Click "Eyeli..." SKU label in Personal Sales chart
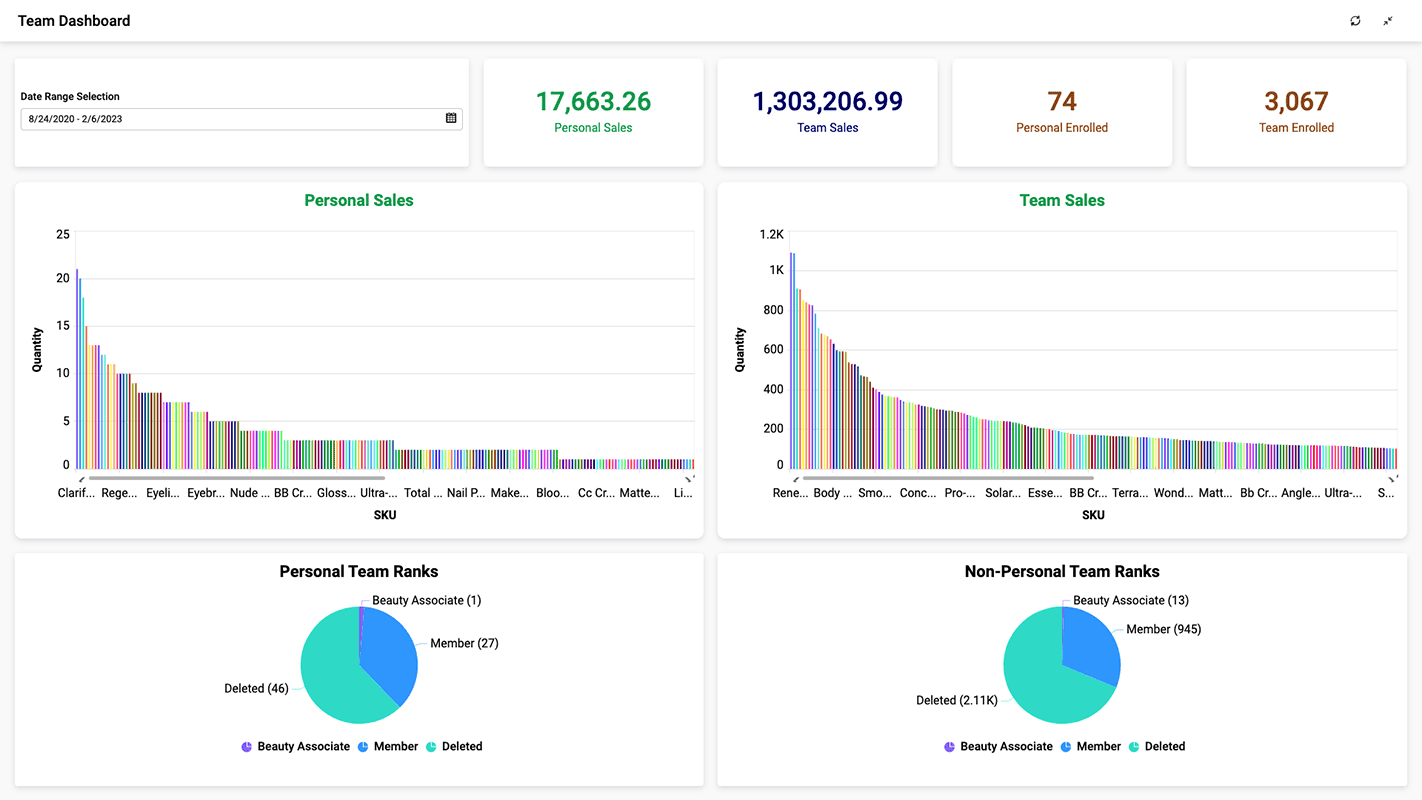This screenshot has width=1422, height=800. (163, 493)
